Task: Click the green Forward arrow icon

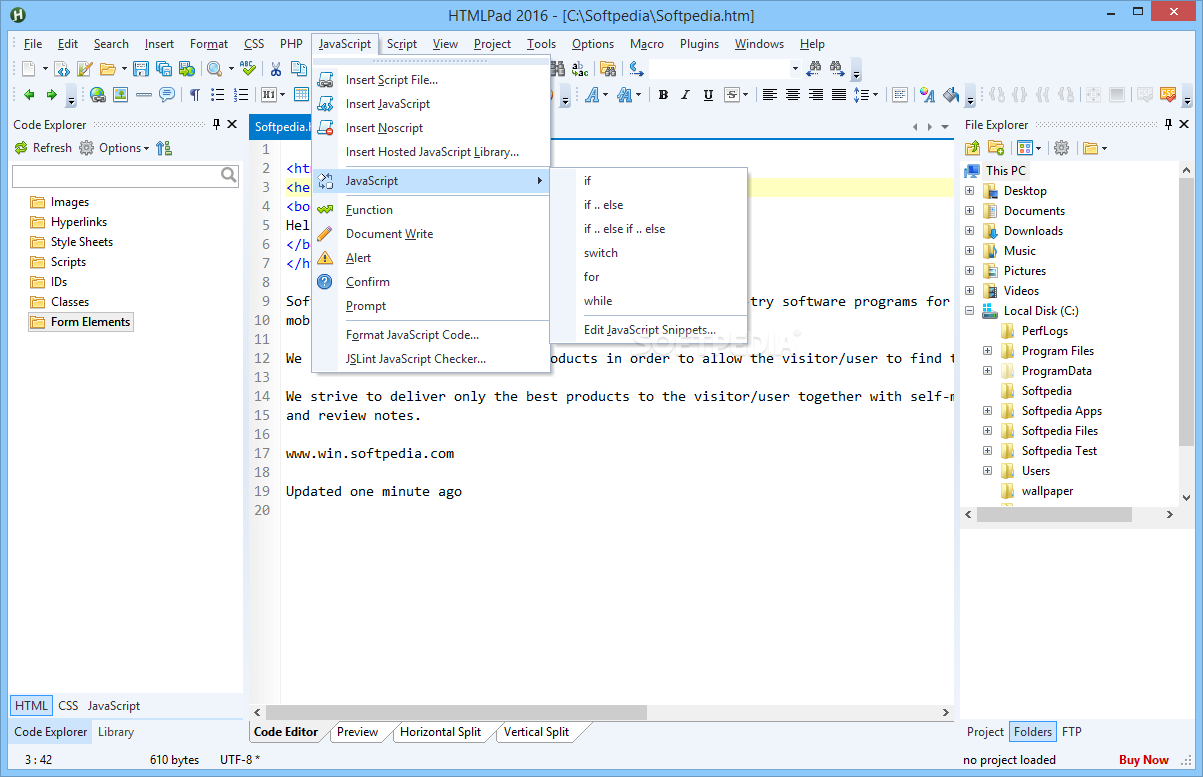Action: pyautogui.click(x=51, y=95)
